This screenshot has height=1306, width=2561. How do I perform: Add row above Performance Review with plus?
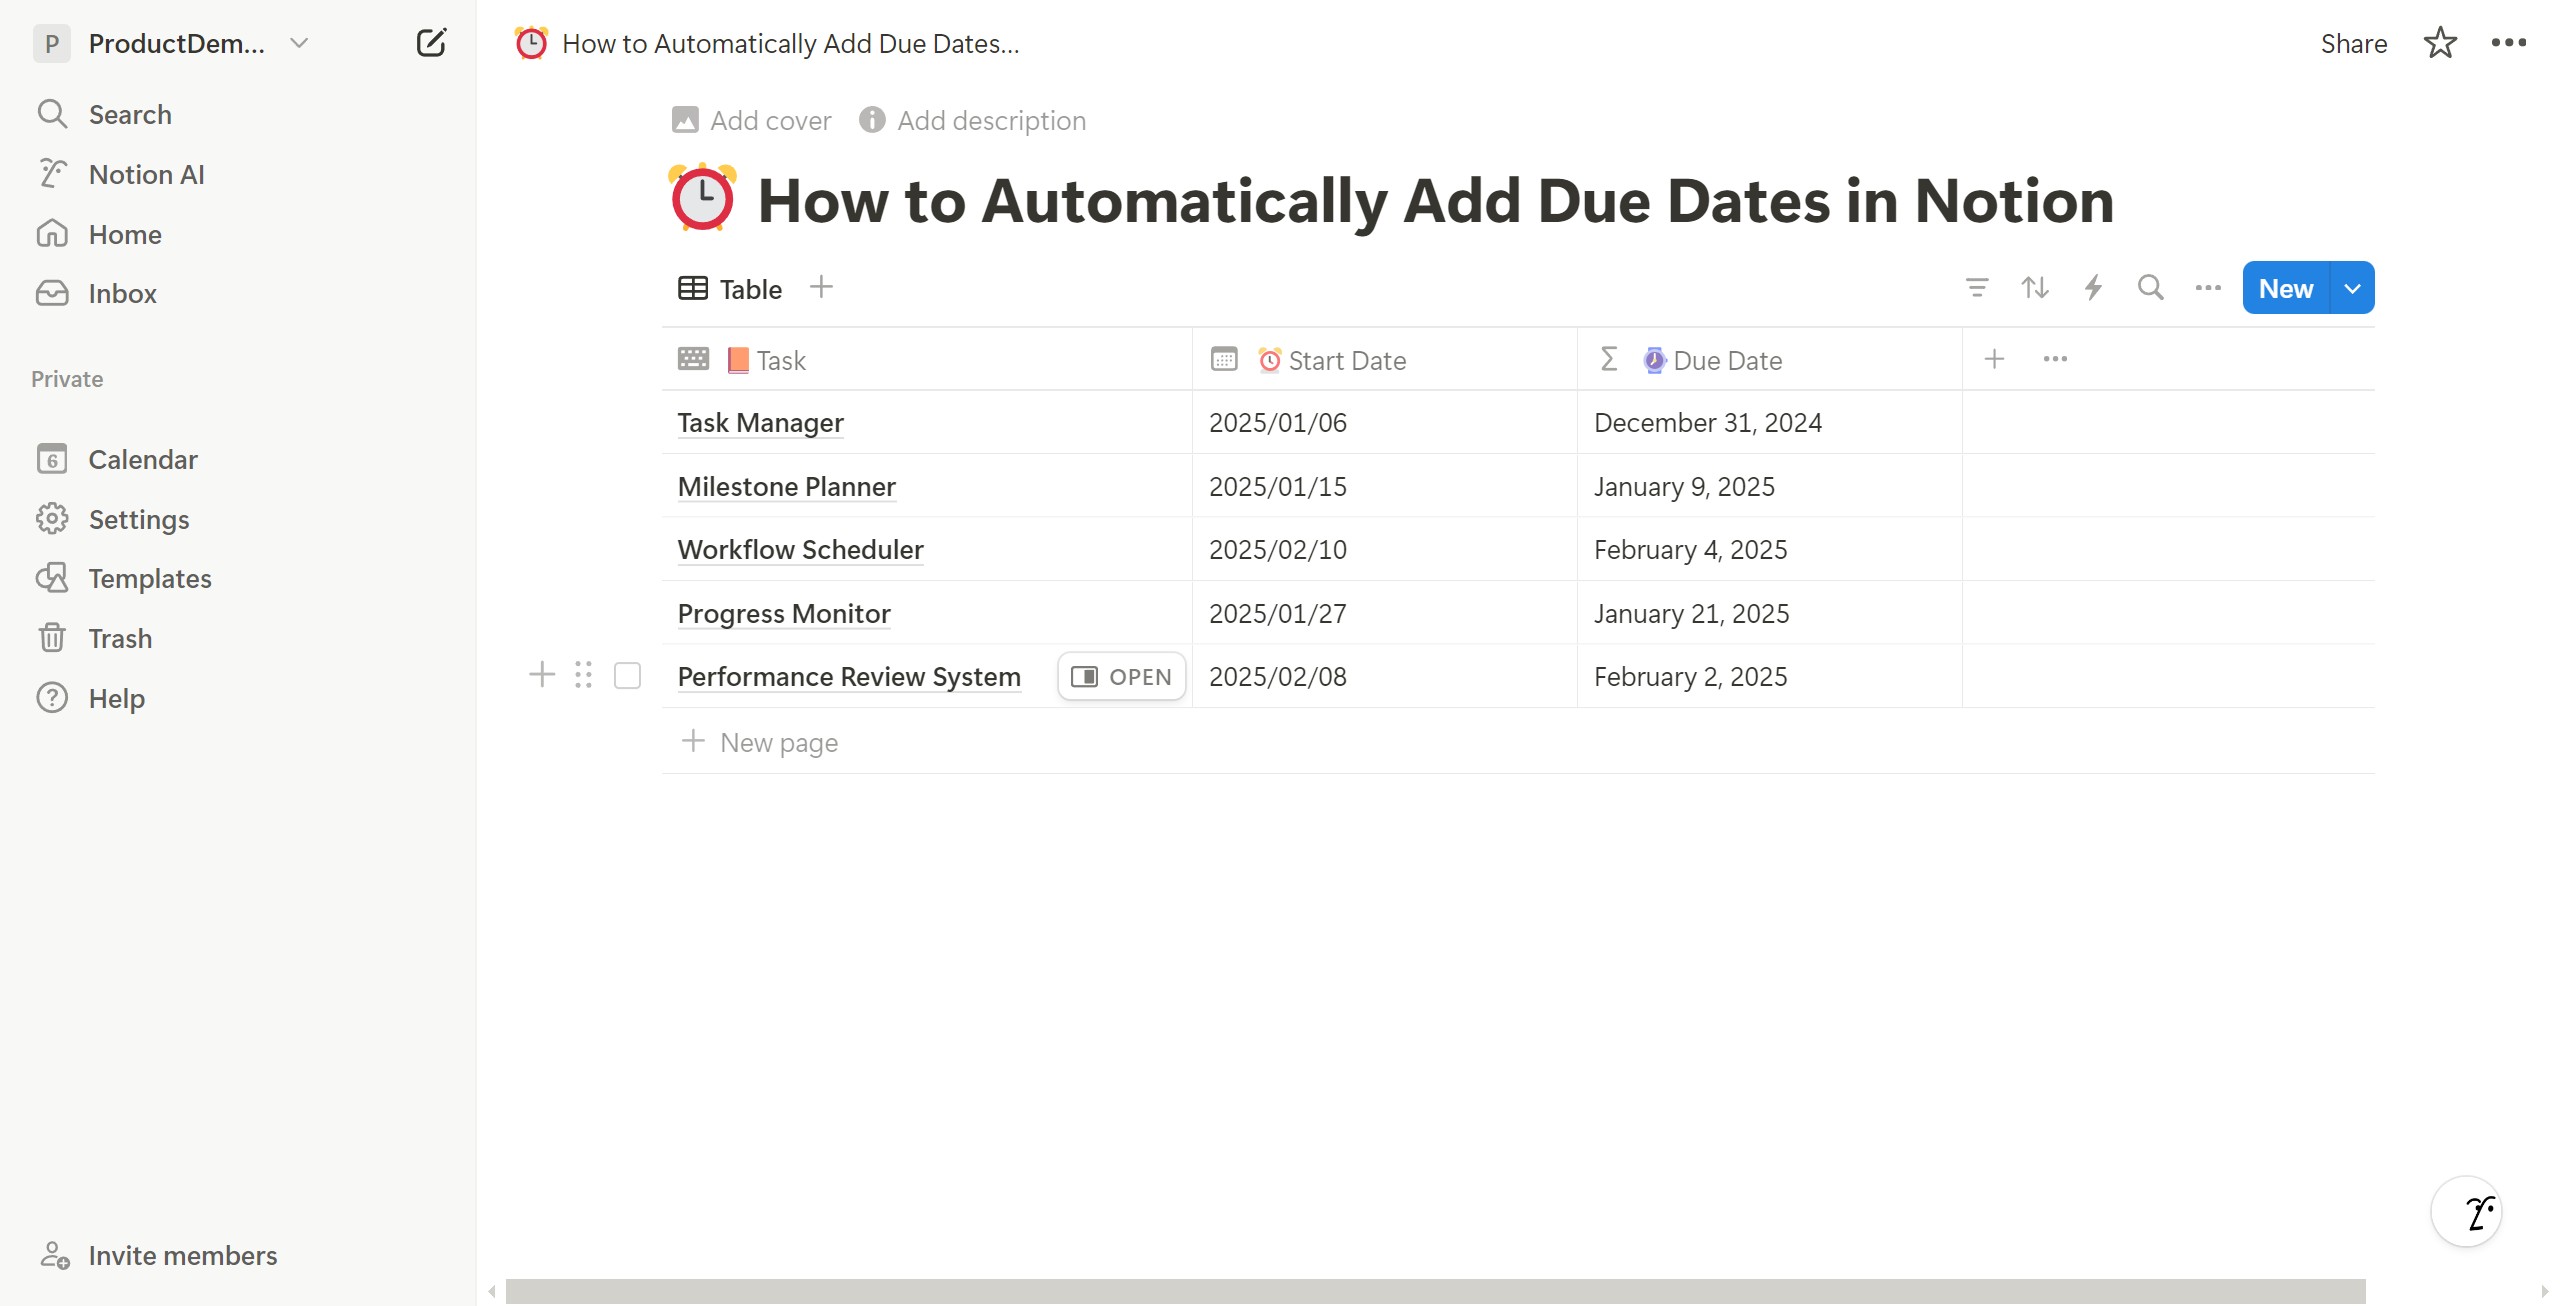point(542,675)
